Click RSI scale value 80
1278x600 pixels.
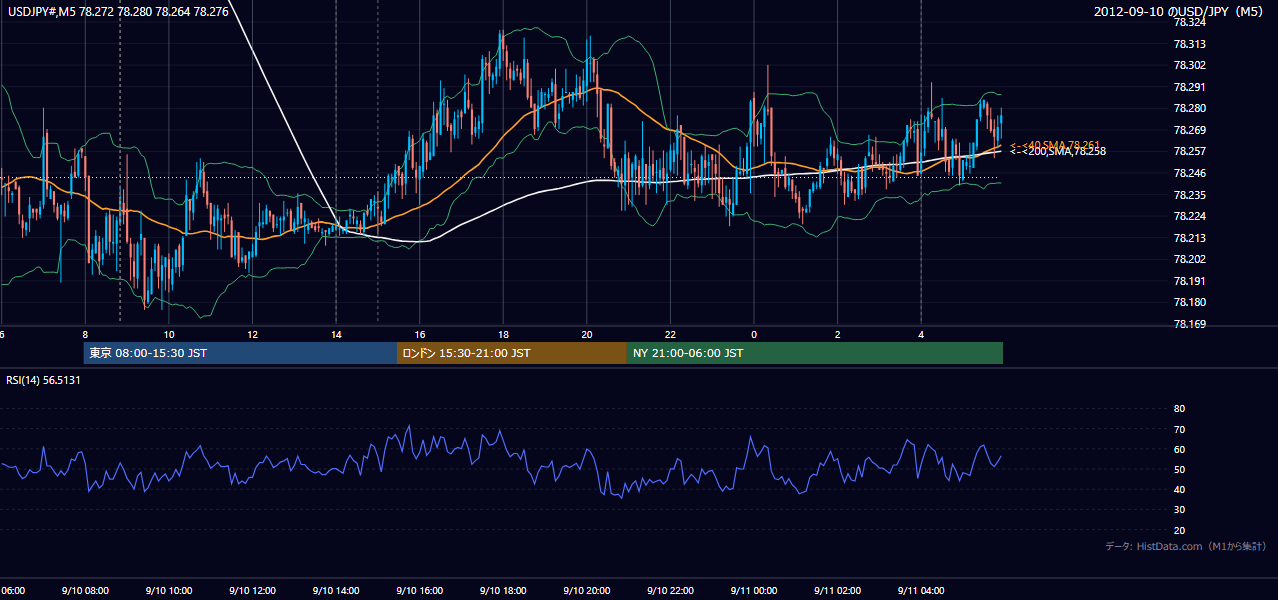(x=1179, y=409)
